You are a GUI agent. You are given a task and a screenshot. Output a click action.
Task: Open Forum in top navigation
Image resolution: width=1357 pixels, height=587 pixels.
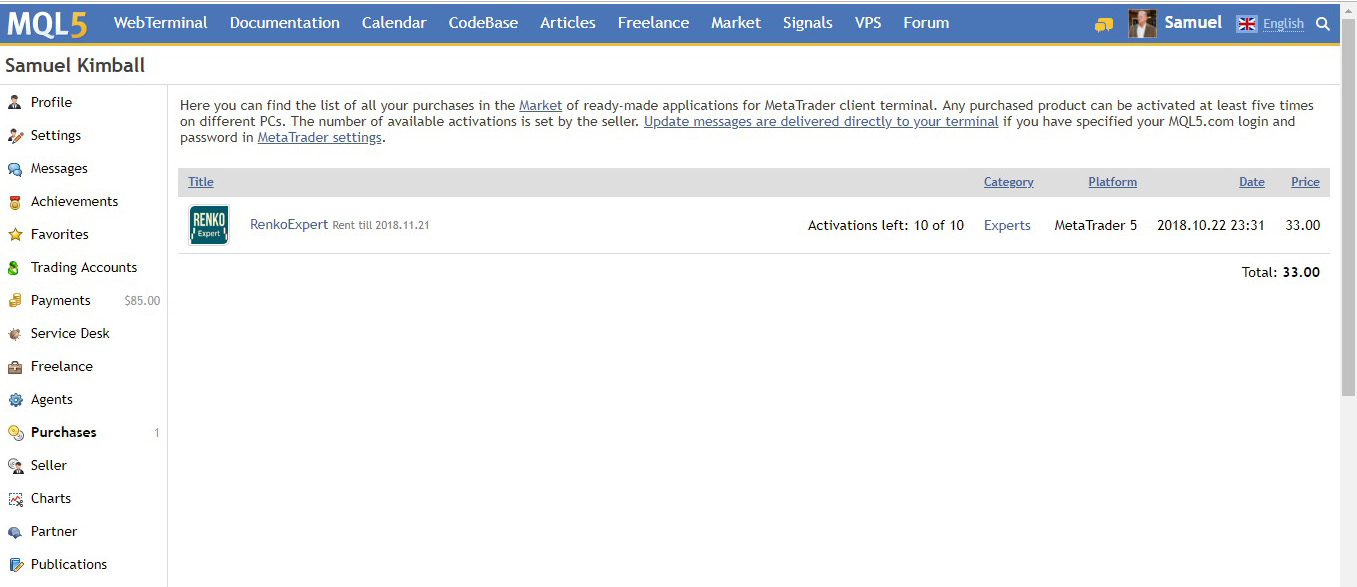(x=926, y=23)
